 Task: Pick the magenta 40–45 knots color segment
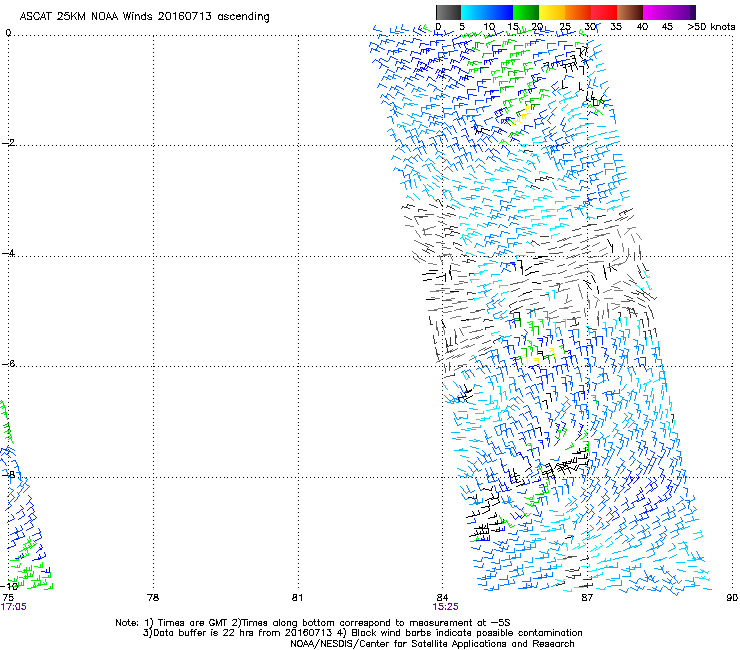656,12
